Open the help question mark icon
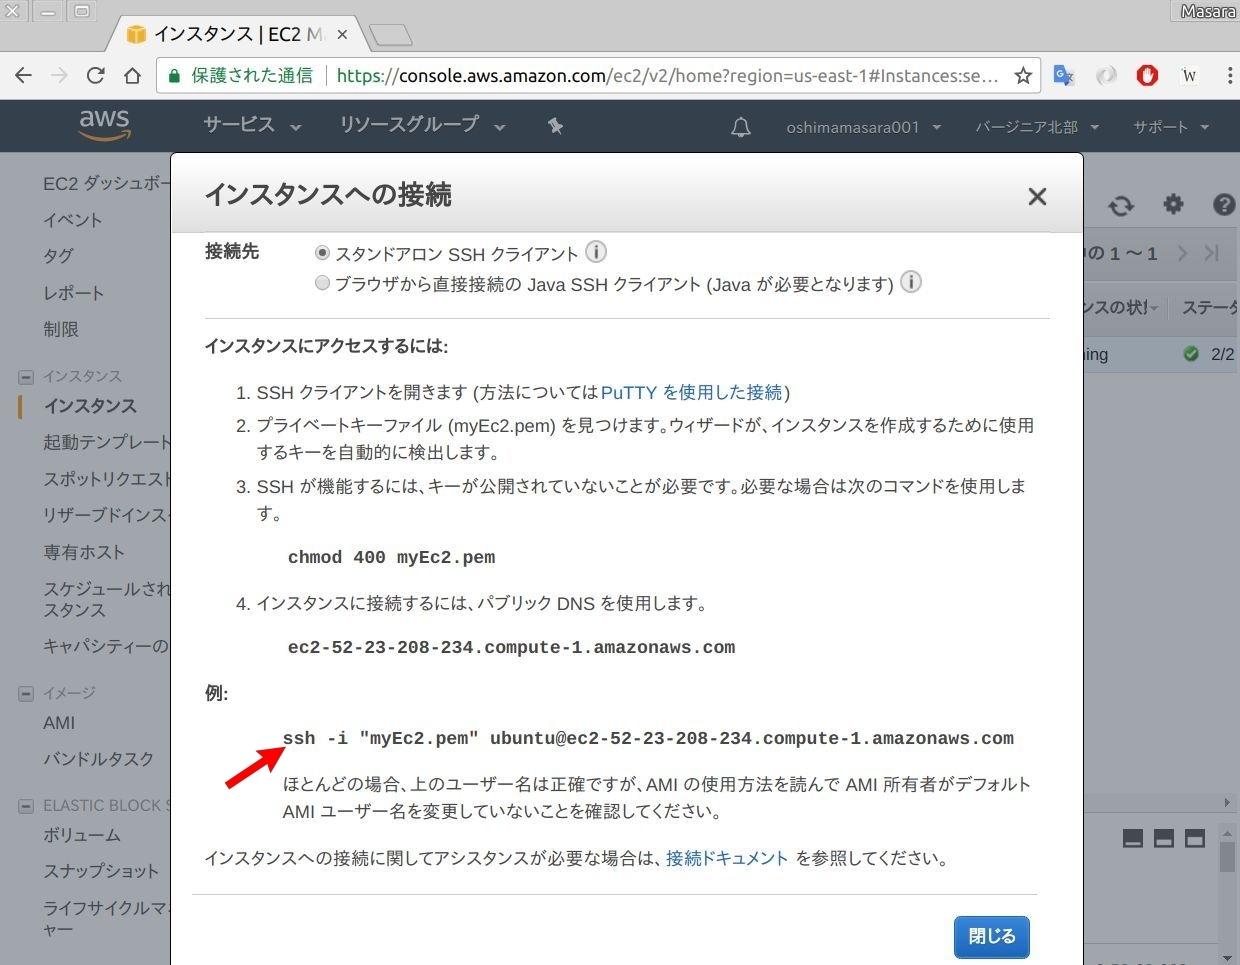 [1224, 205]
